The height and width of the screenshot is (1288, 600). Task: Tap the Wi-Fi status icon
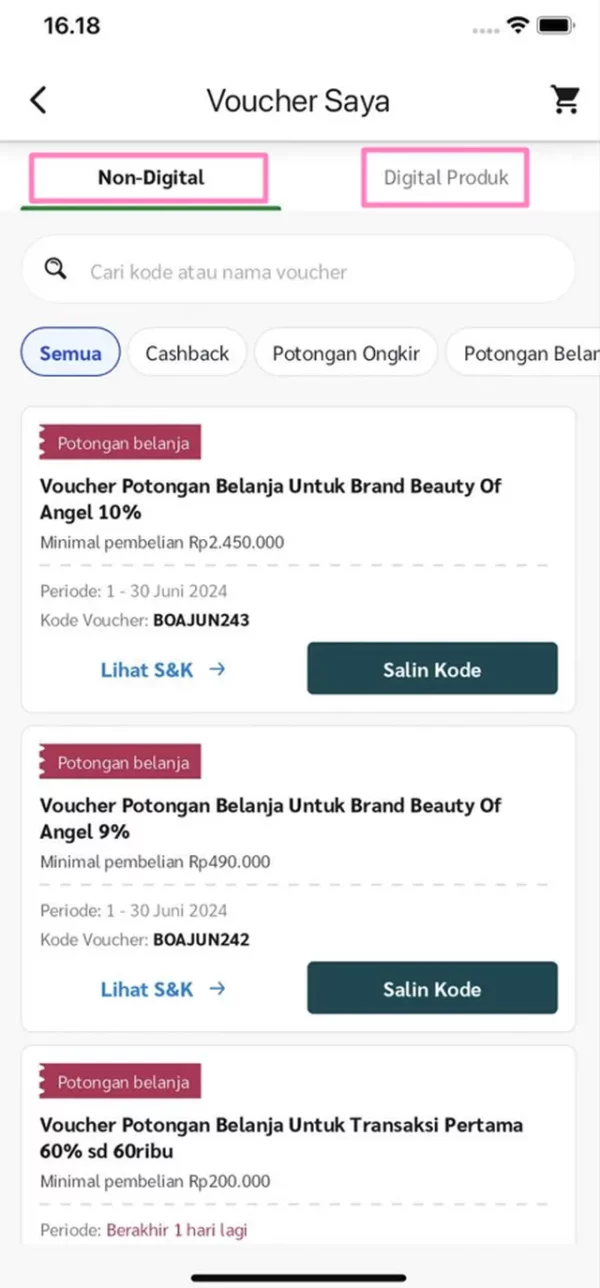point(517,26)
